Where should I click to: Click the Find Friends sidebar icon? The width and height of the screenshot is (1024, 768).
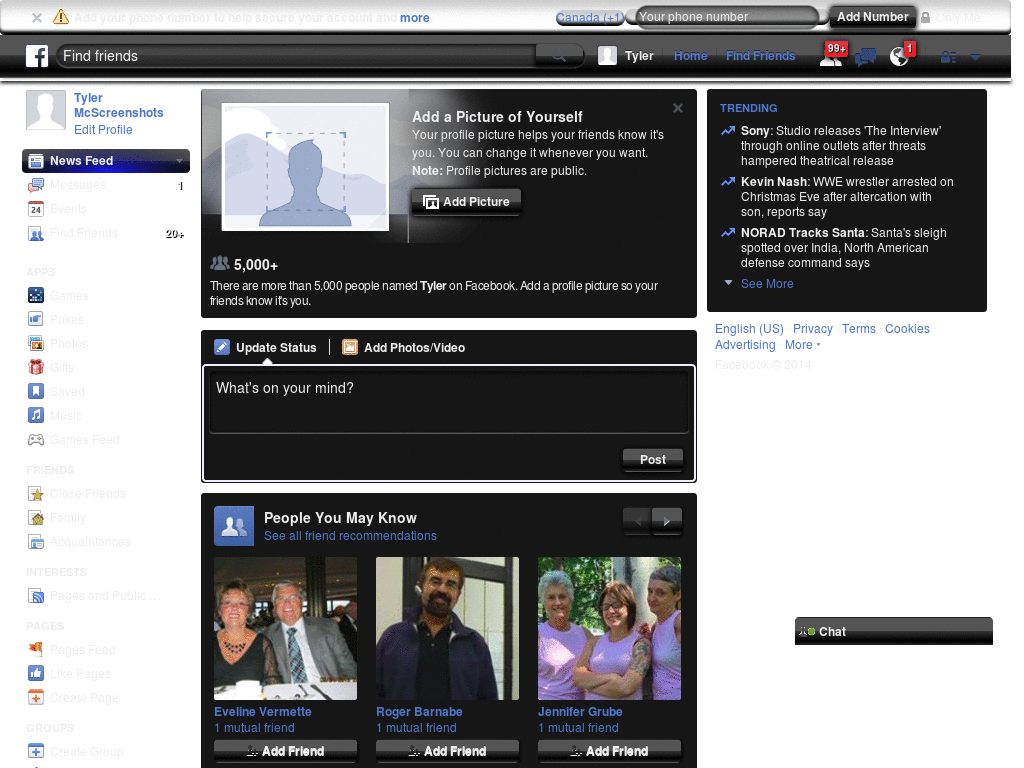point(36,233)
